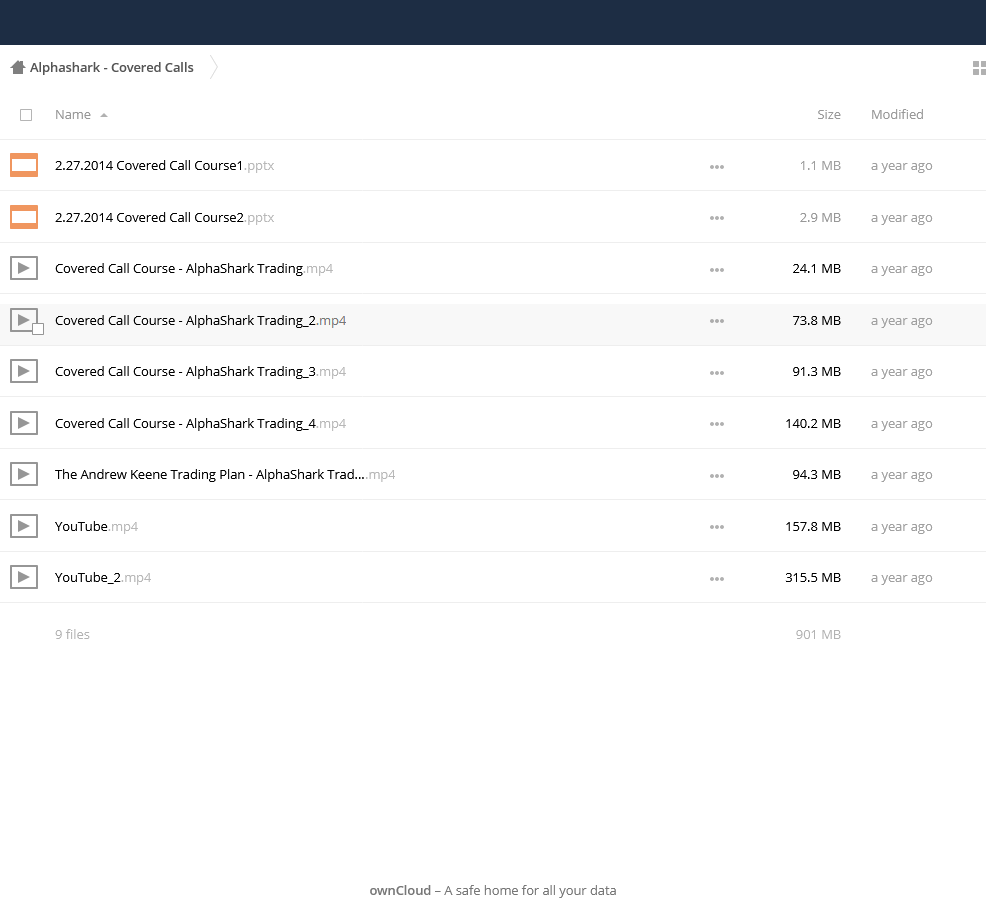Click modified date of YouTube_2.mp4 row
This screenshot has height=920, width=986.
click(x=901, y=577)
